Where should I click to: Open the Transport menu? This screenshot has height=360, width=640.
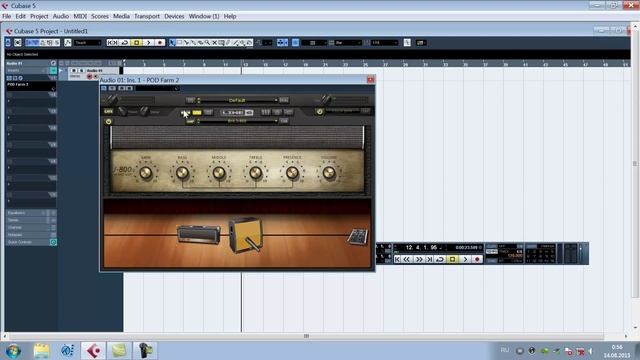[x=147, y=16]
